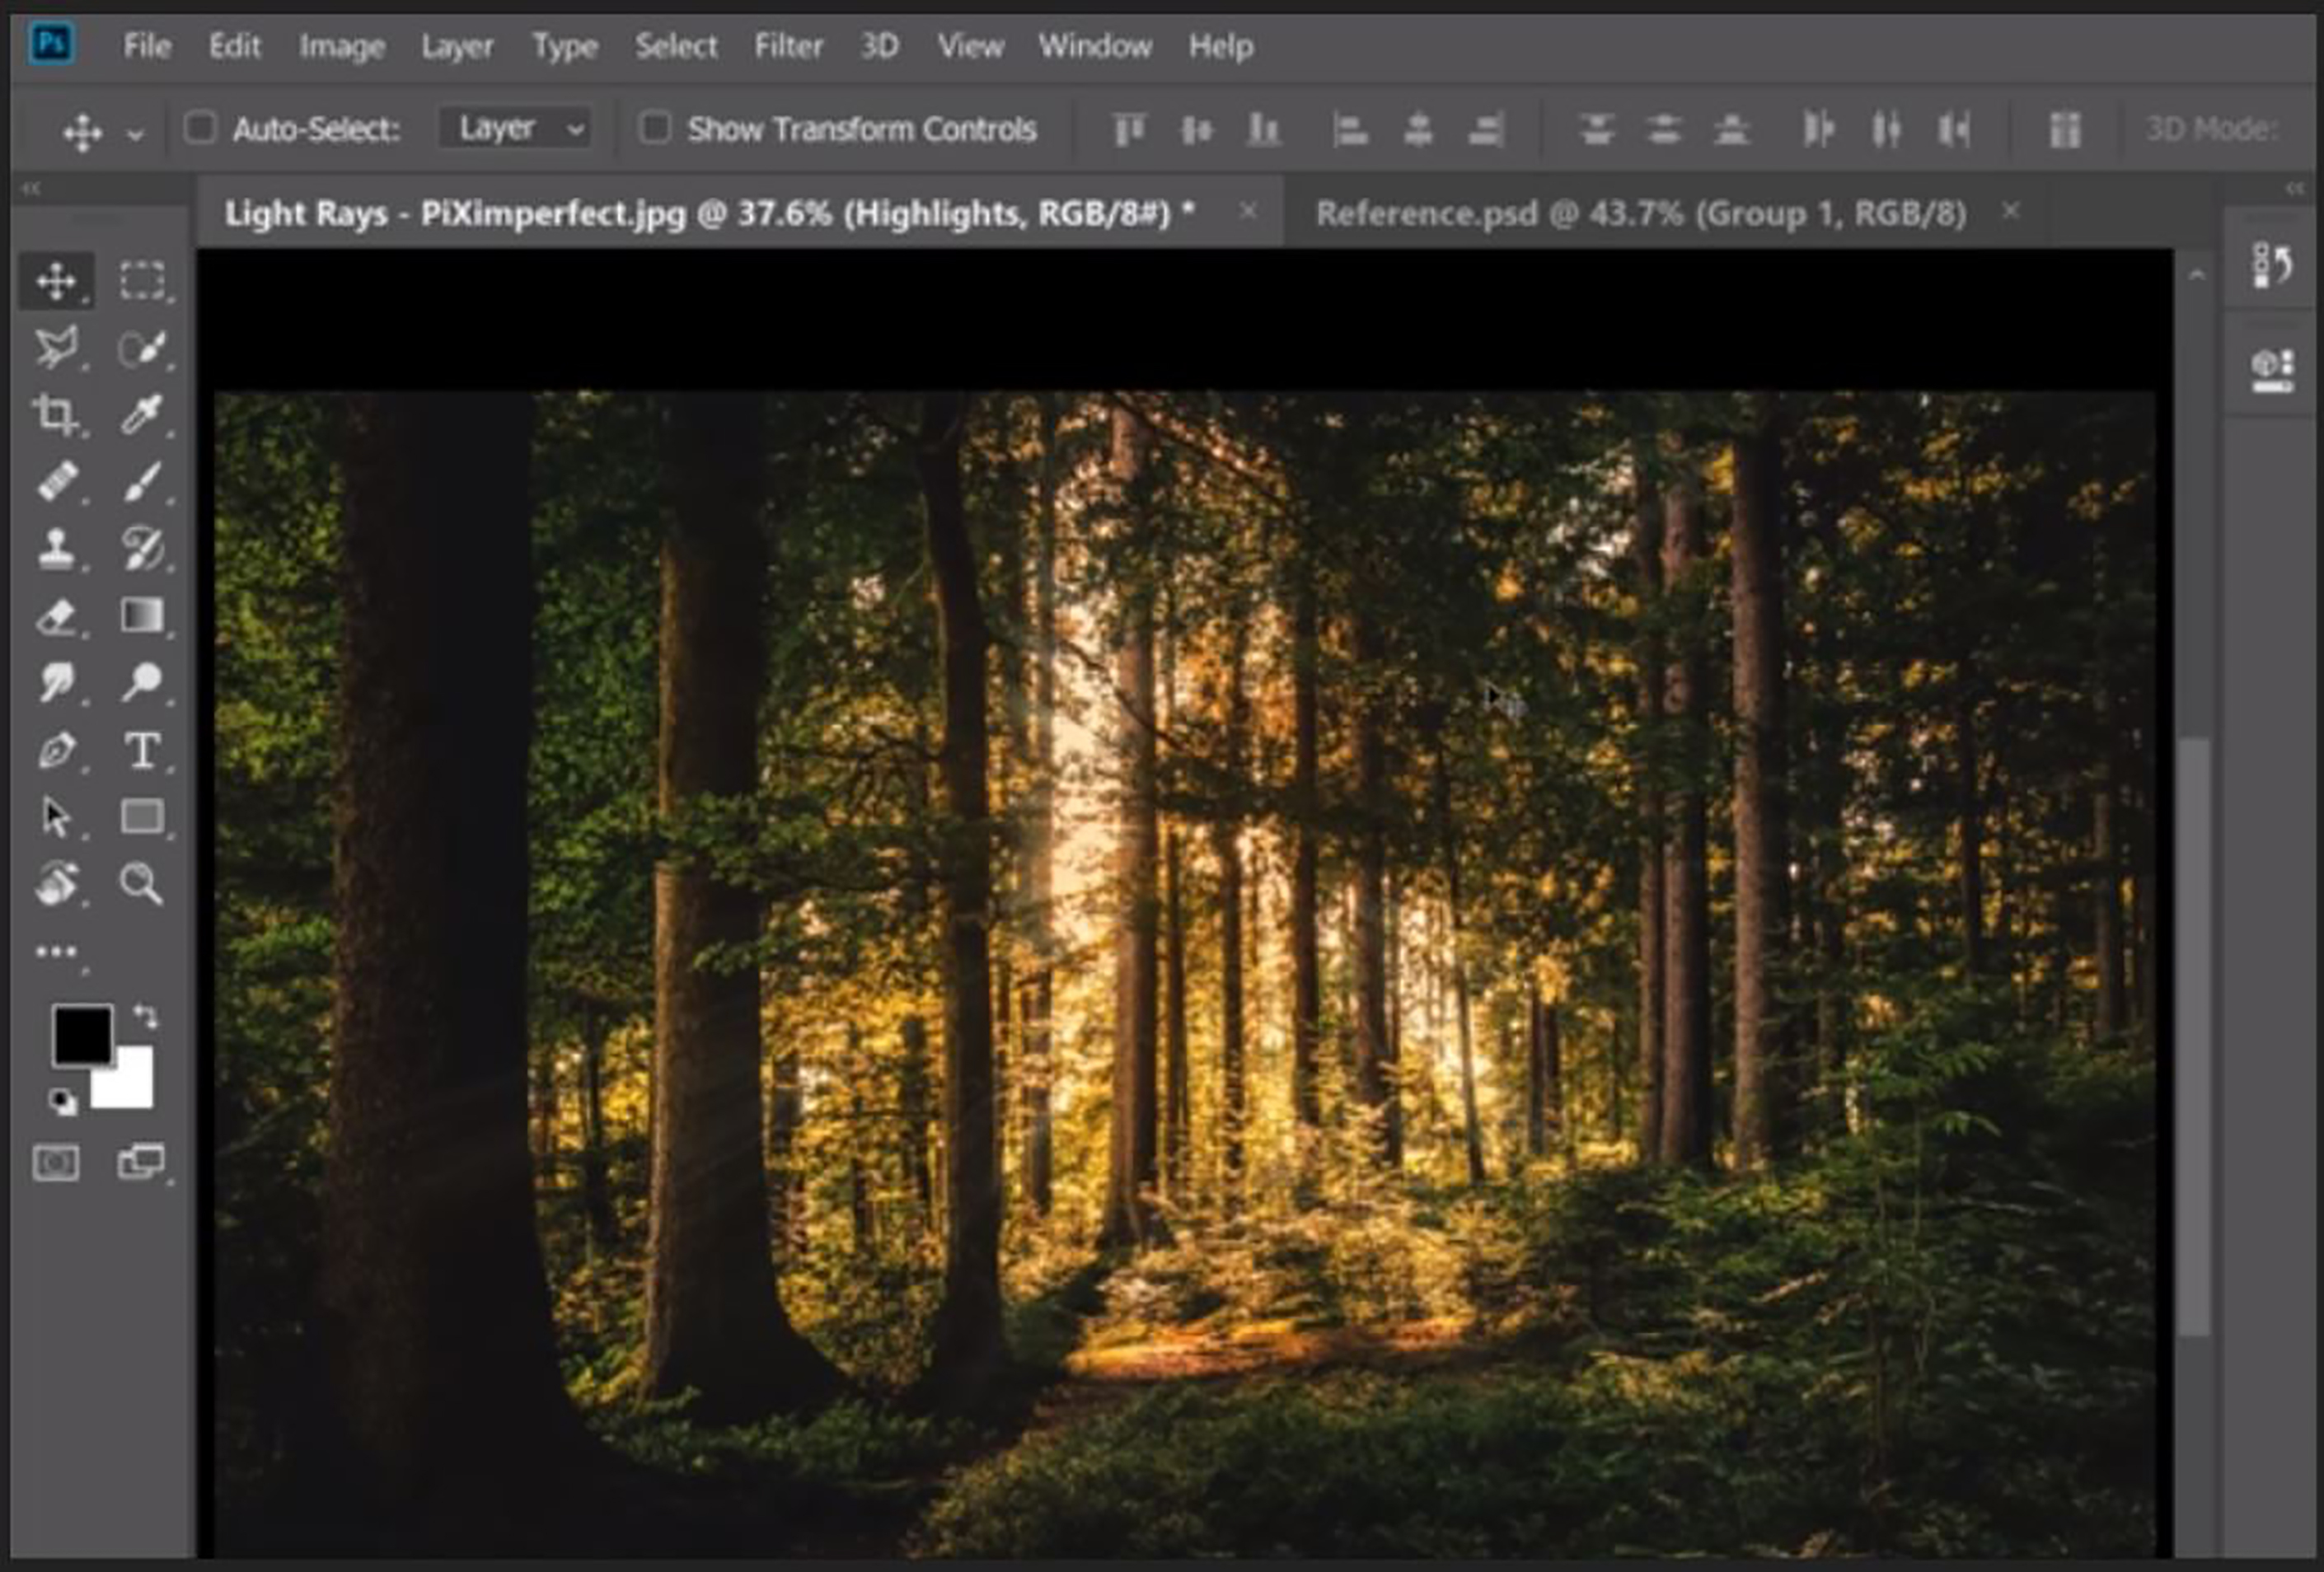Select the Eyedropper tool
The image size is (2324, 1572).
[x=142, y=414]
